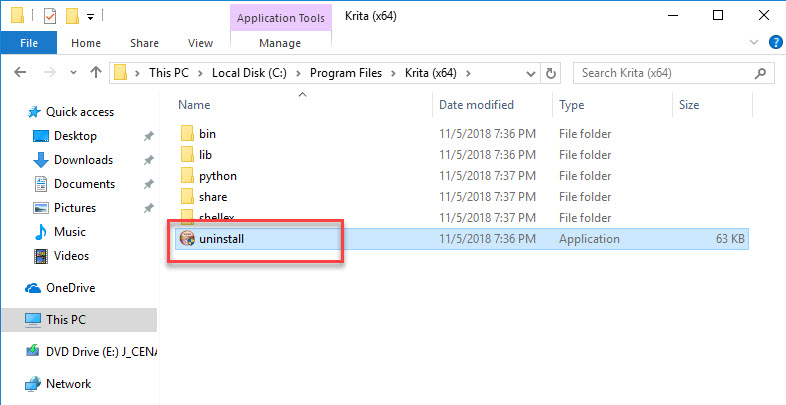
Task: Select the python folder
Action: pos(218,176)
